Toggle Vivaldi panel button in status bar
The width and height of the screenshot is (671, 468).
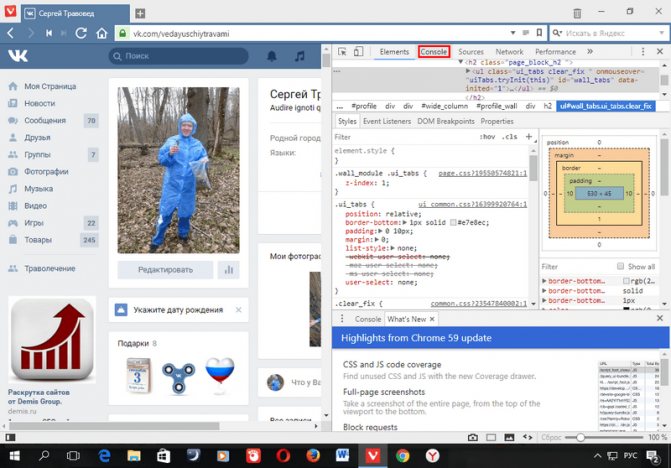coord(10,437)
